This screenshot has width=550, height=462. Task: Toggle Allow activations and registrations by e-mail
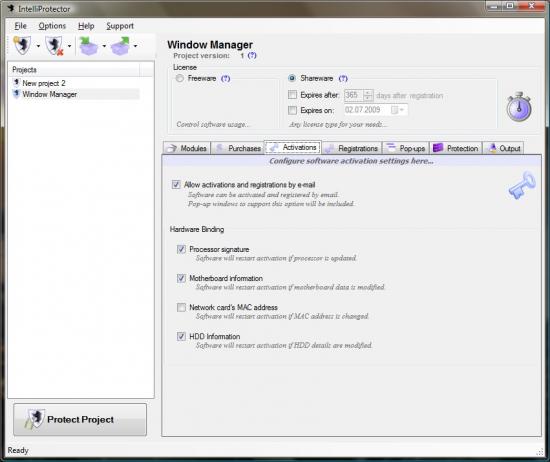[x=176, y=185]
